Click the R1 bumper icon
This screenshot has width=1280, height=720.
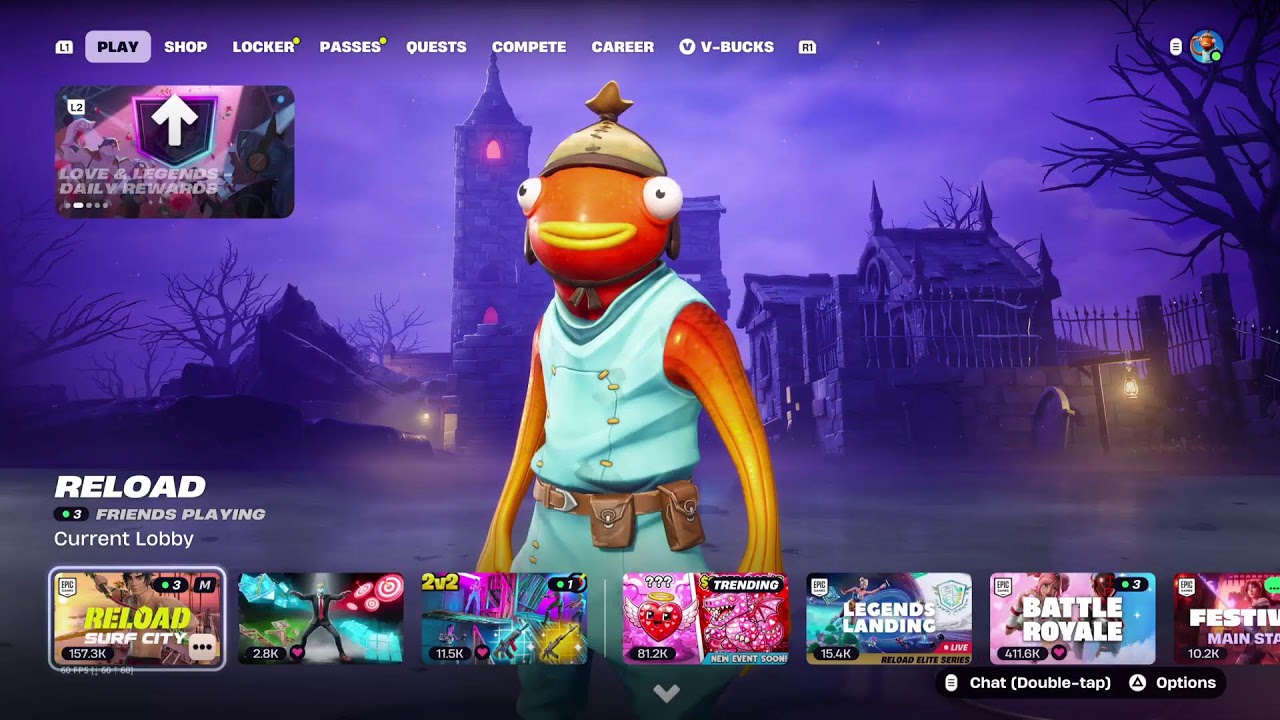[x=807, y=47]
